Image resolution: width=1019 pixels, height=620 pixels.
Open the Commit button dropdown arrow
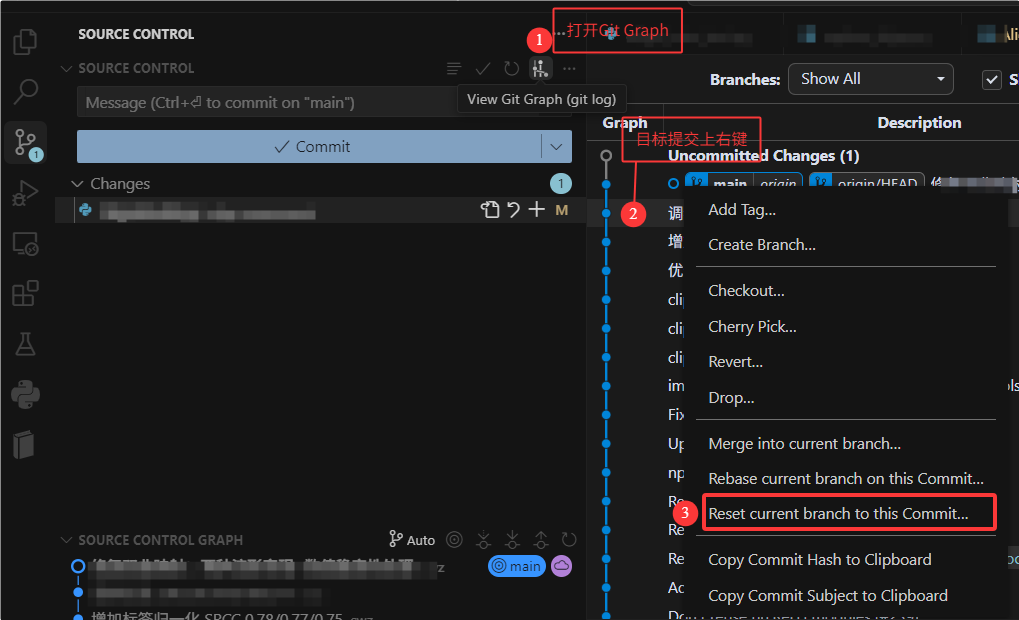tap(556, 147)
